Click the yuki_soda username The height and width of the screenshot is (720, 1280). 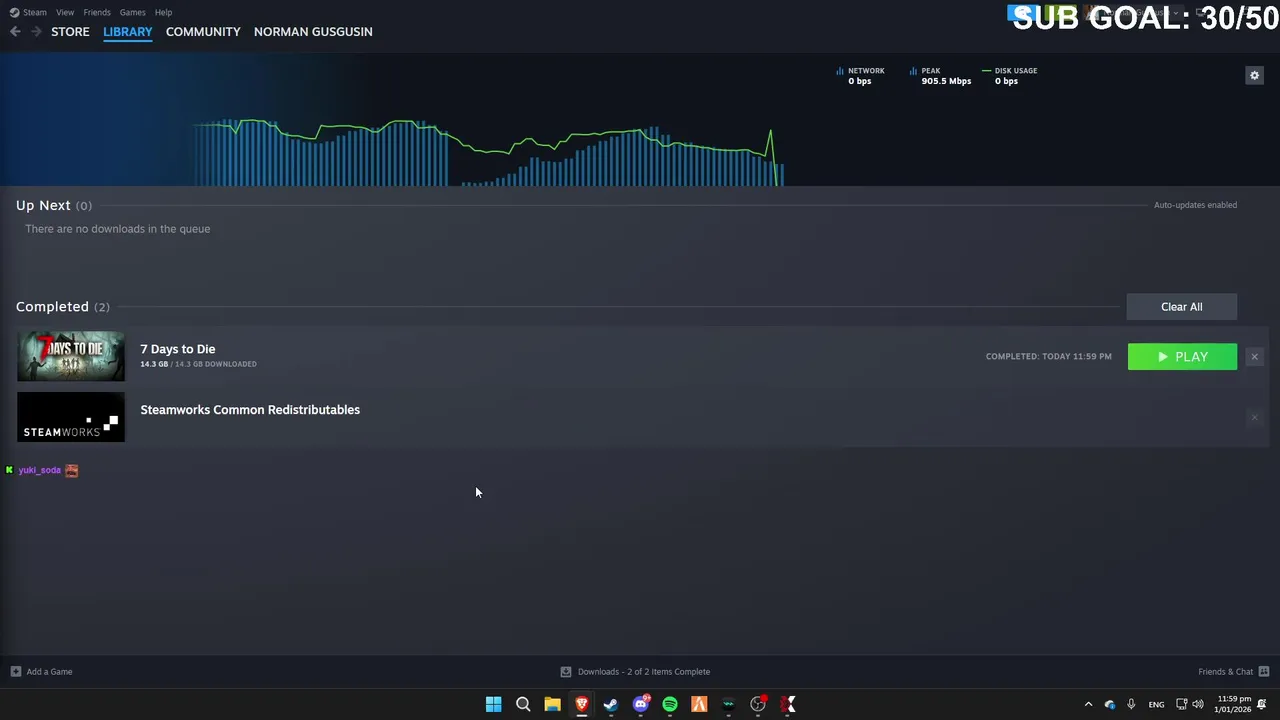39,470
